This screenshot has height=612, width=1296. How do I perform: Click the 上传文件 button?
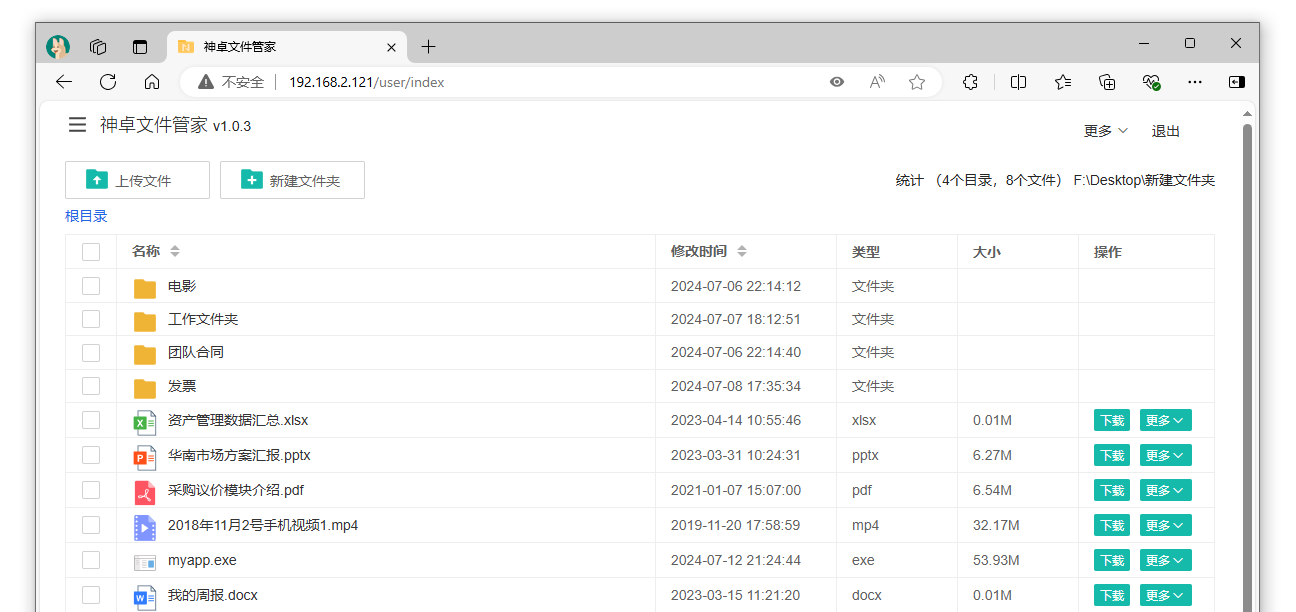[x=137, y=180]
